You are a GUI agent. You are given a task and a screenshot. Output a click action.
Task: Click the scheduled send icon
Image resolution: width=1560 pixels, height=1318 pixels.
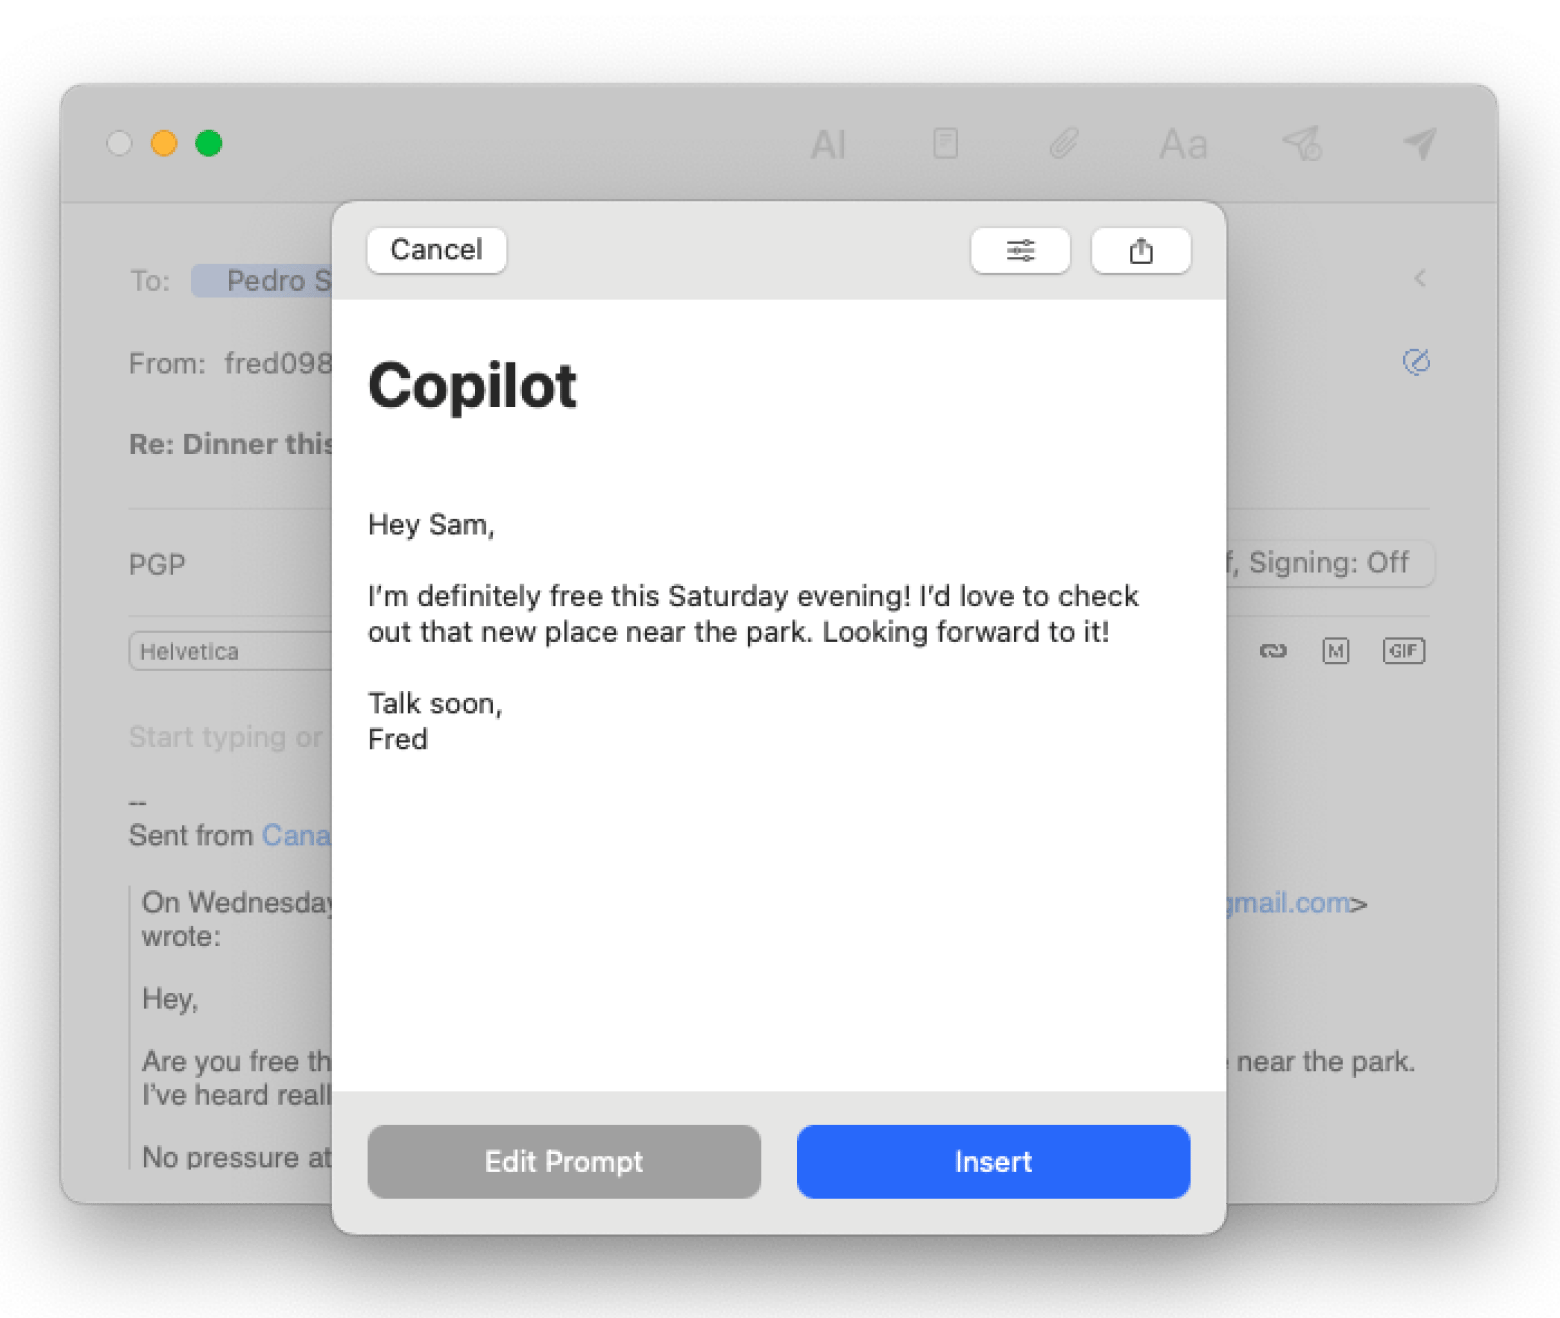pos(1303,144)
